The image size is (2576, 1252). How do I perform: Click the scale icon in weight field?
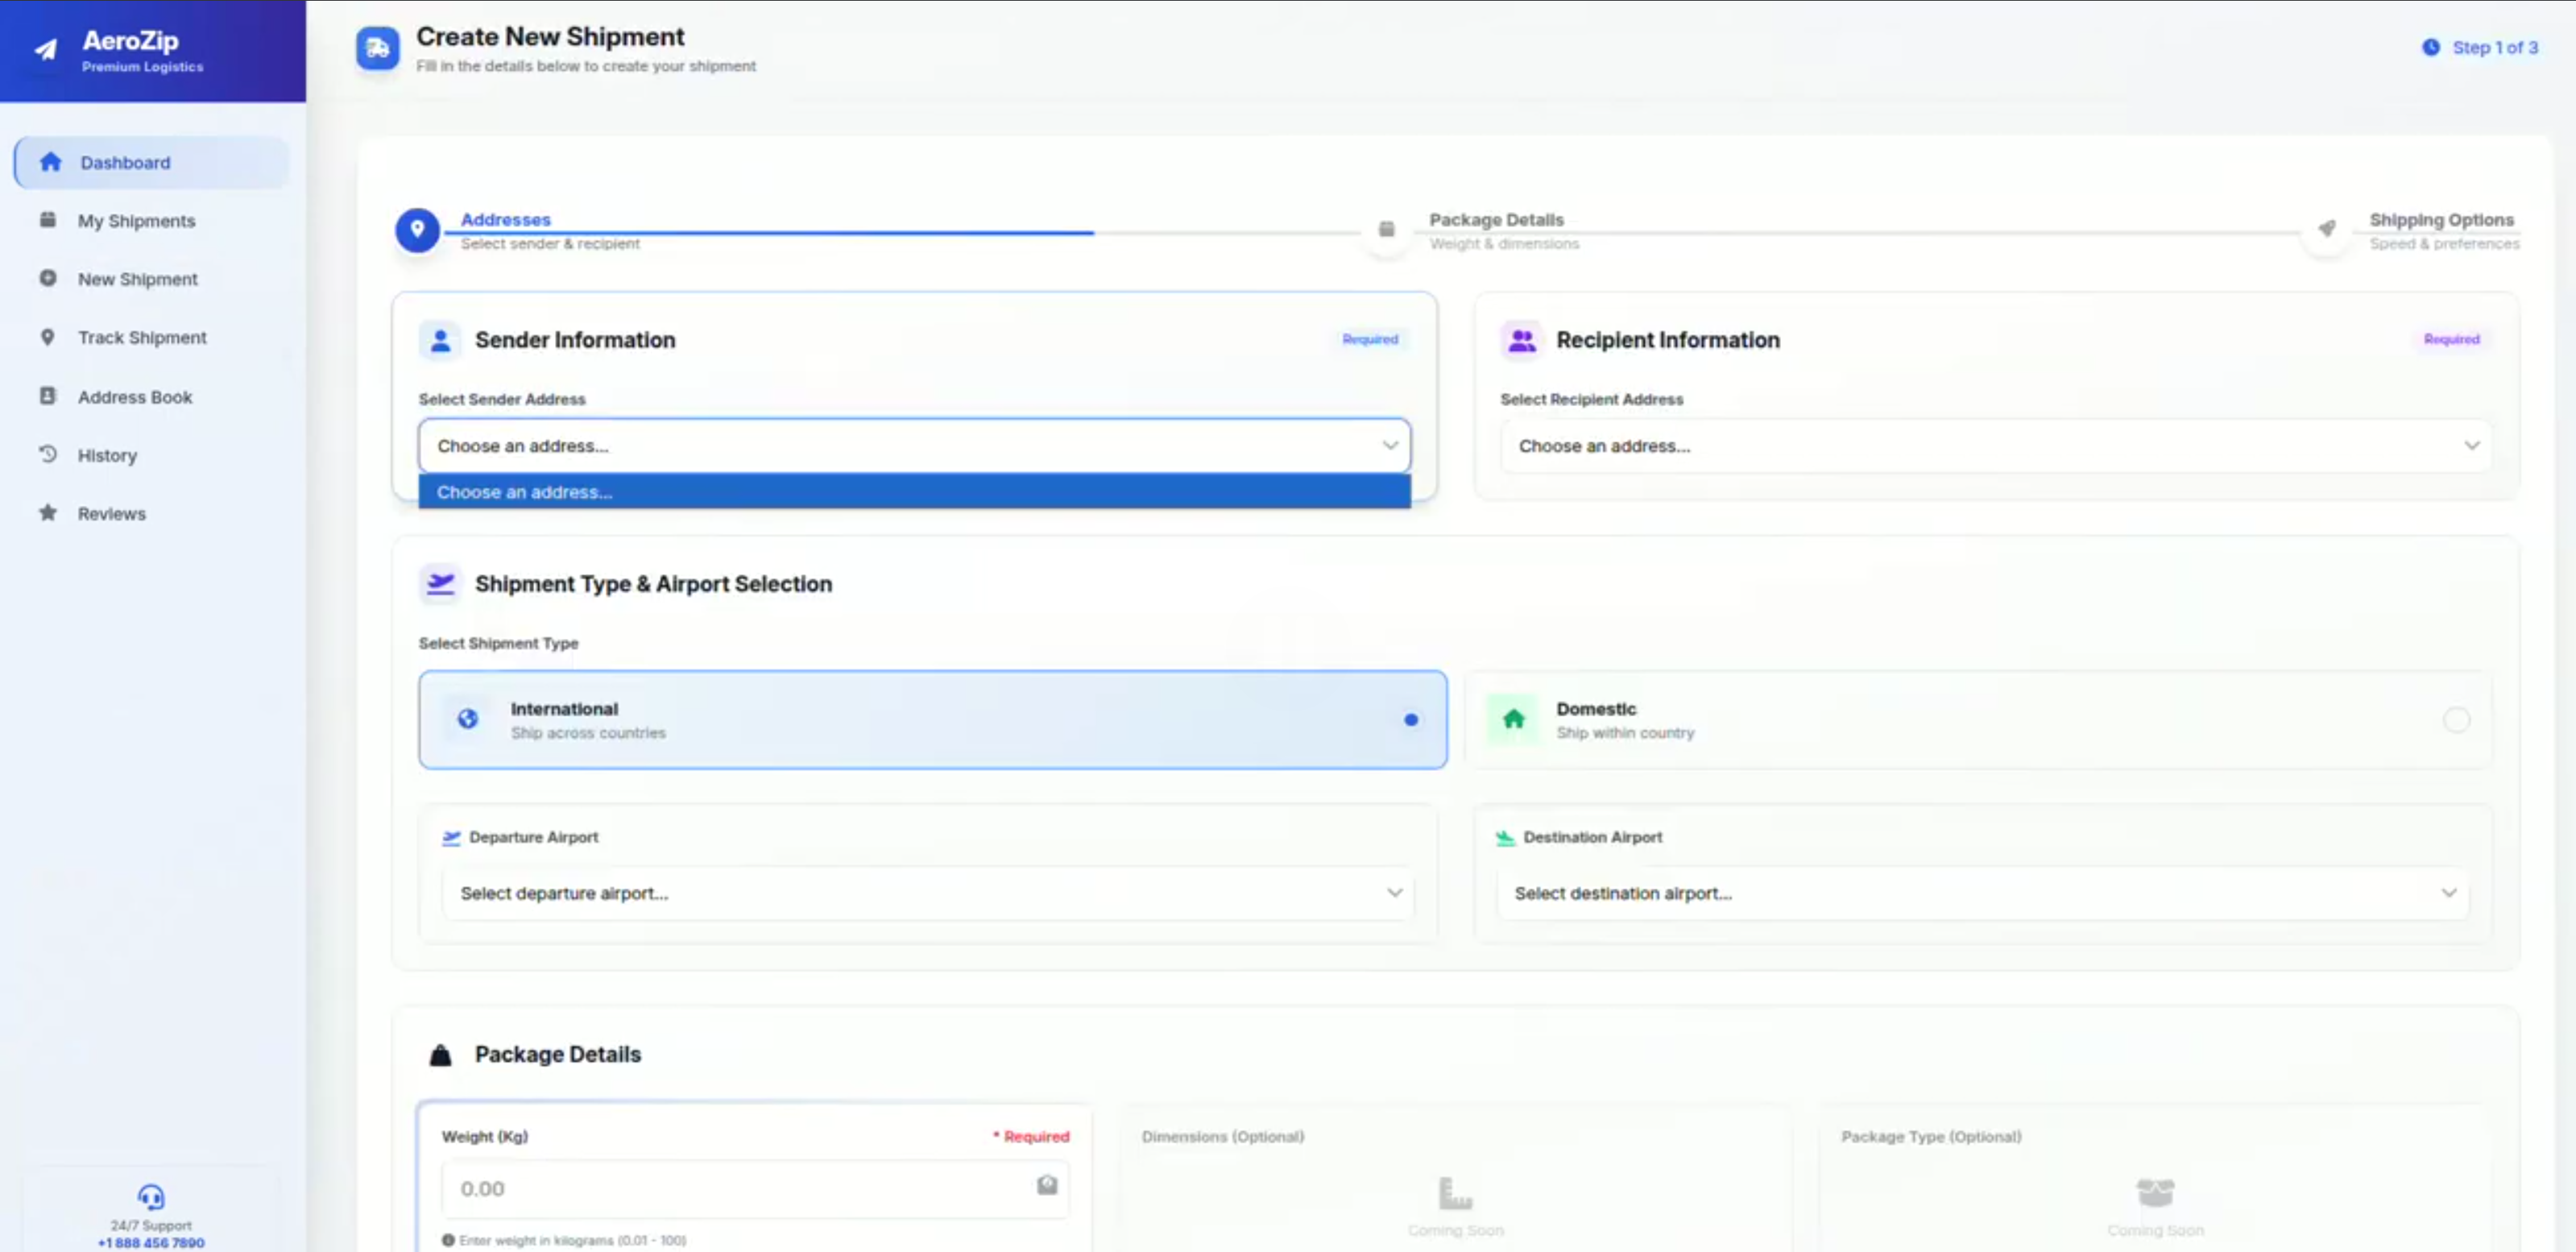click(x=1047, y=1185)
